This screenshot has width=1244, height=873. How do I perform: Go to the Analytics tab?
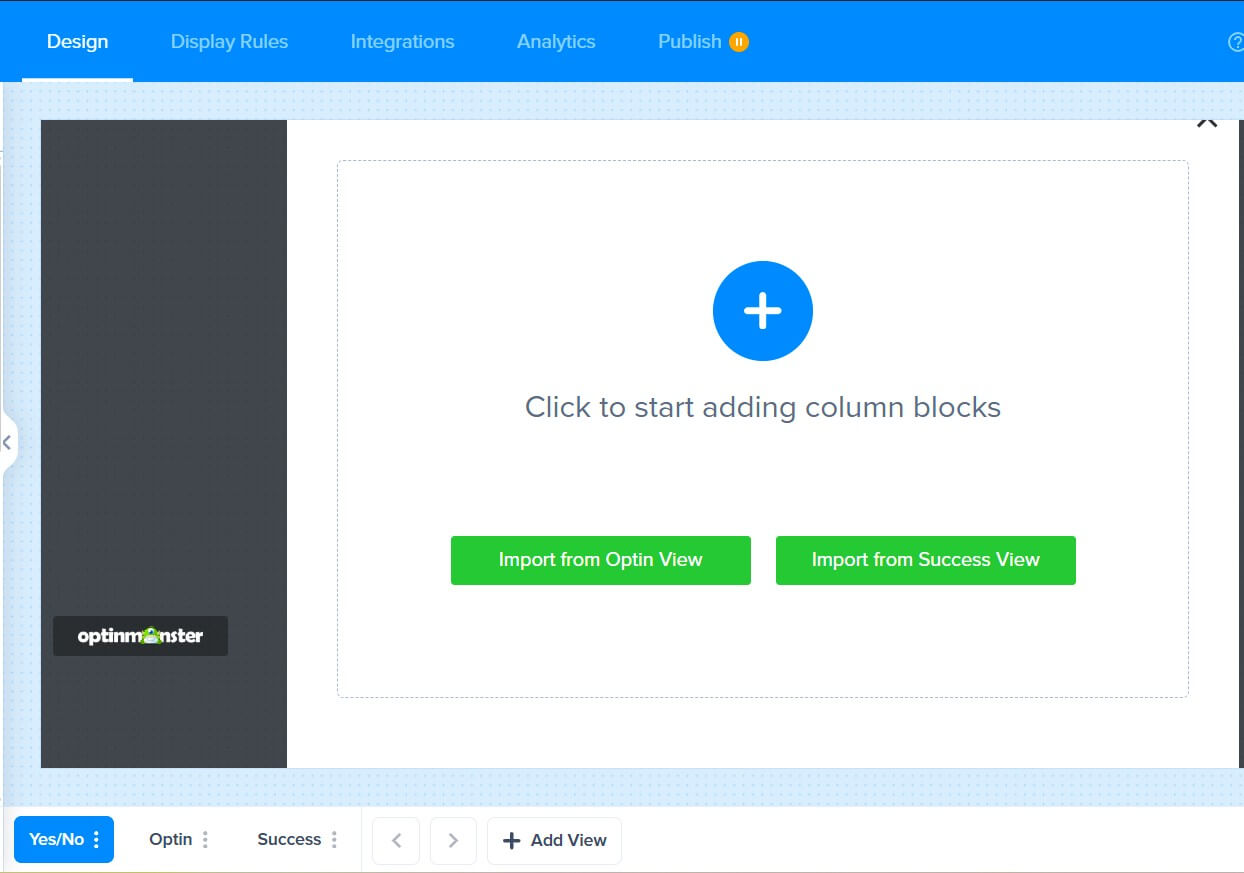pos(556,42)
